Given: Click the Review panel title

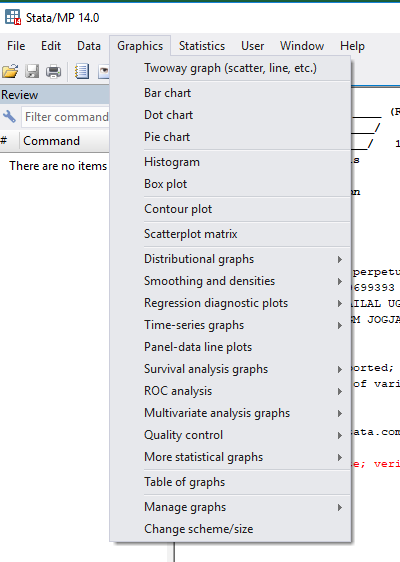Looking at the screenshot, I should pos(19,95).
